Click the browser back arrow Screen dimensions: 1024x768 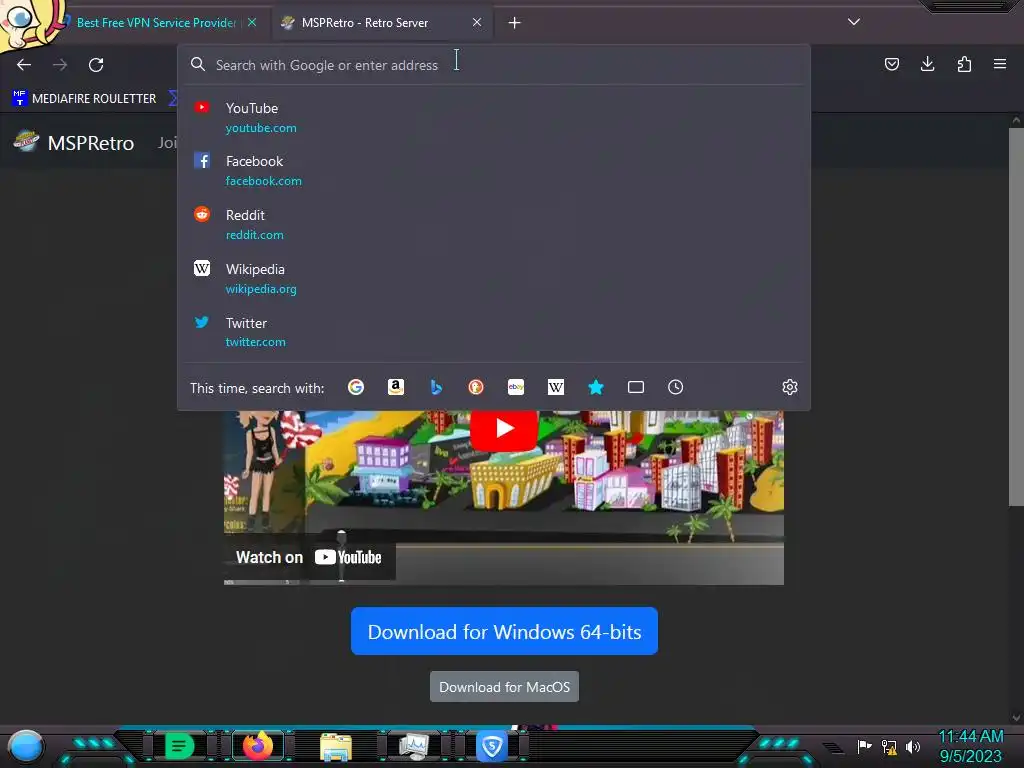pos(24,65)
